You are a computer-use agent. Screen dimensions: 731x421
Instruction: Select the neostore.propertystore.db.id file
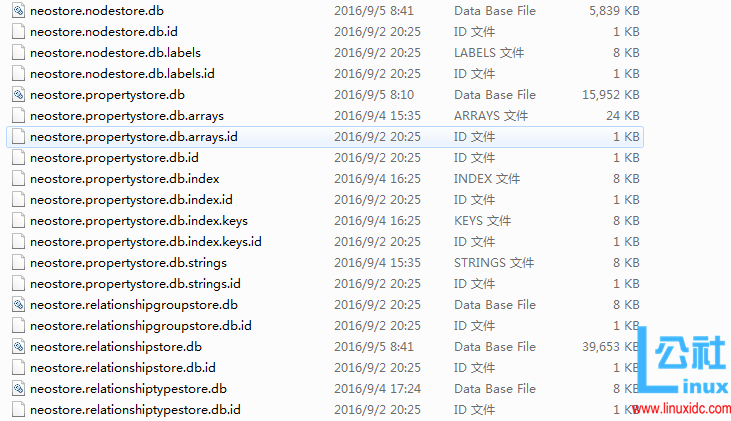point(114,158)
